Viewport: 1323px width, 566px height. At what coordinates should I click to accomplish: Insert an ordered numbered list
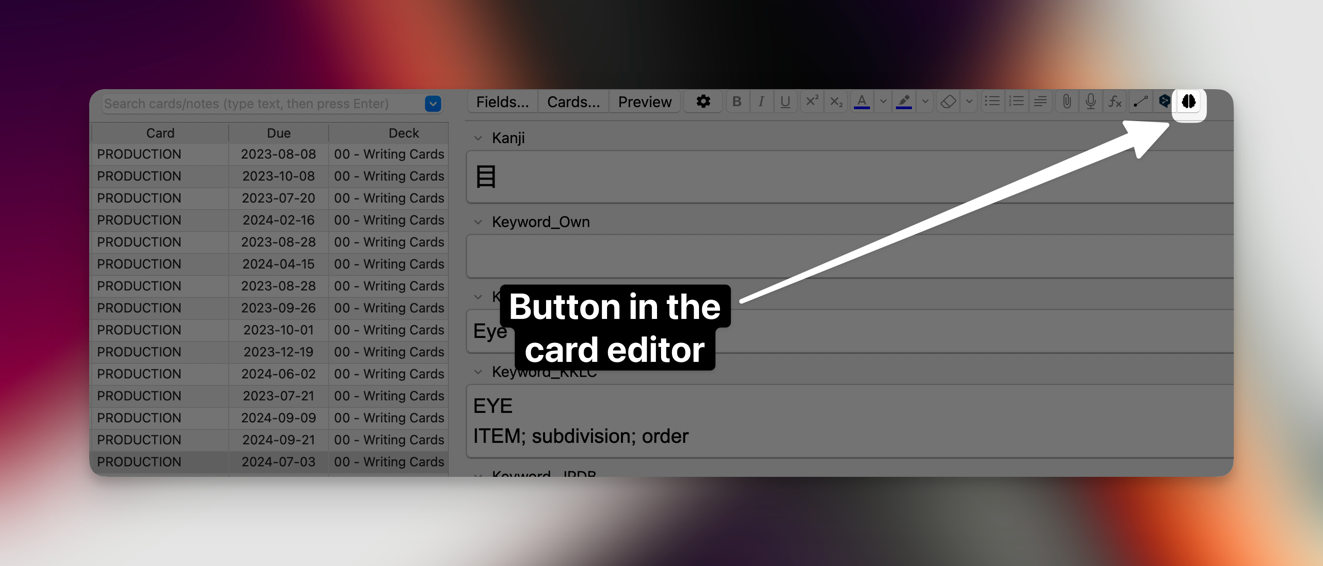point(1016,102)
